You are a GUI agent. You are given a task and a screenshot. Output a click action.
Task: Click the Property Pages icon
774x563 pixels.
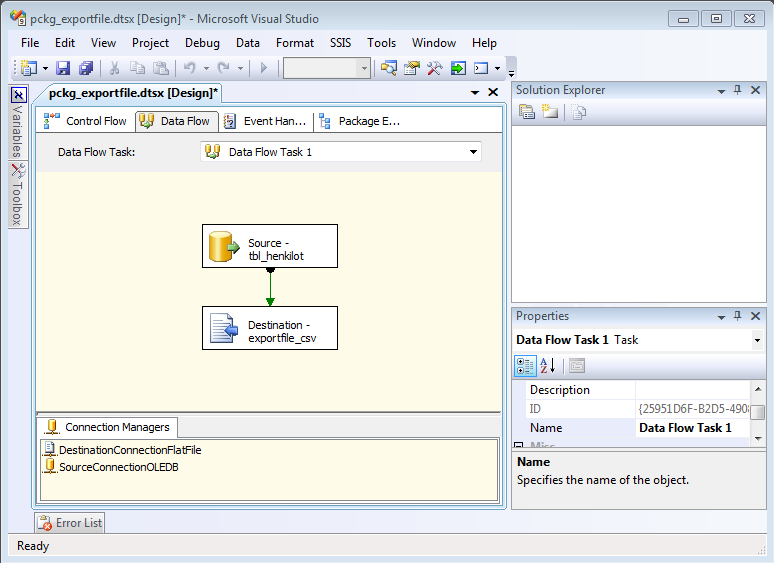[577, 366]
